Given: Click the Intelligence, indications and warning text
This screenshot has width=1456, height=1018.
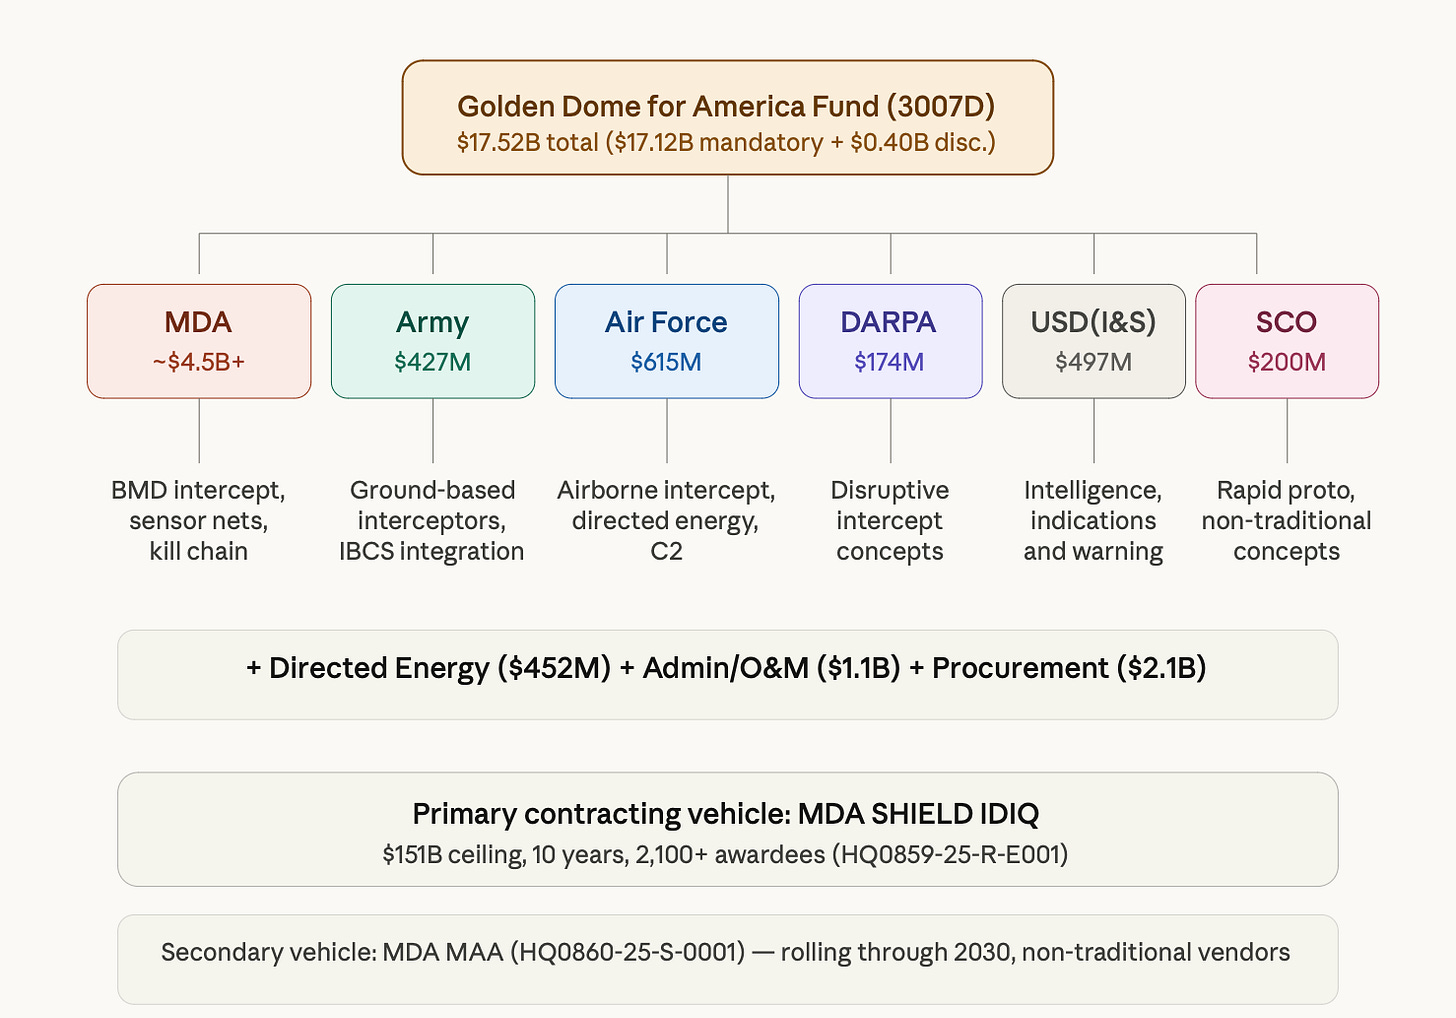Looking at the screenshot, I should [1093, 521].
